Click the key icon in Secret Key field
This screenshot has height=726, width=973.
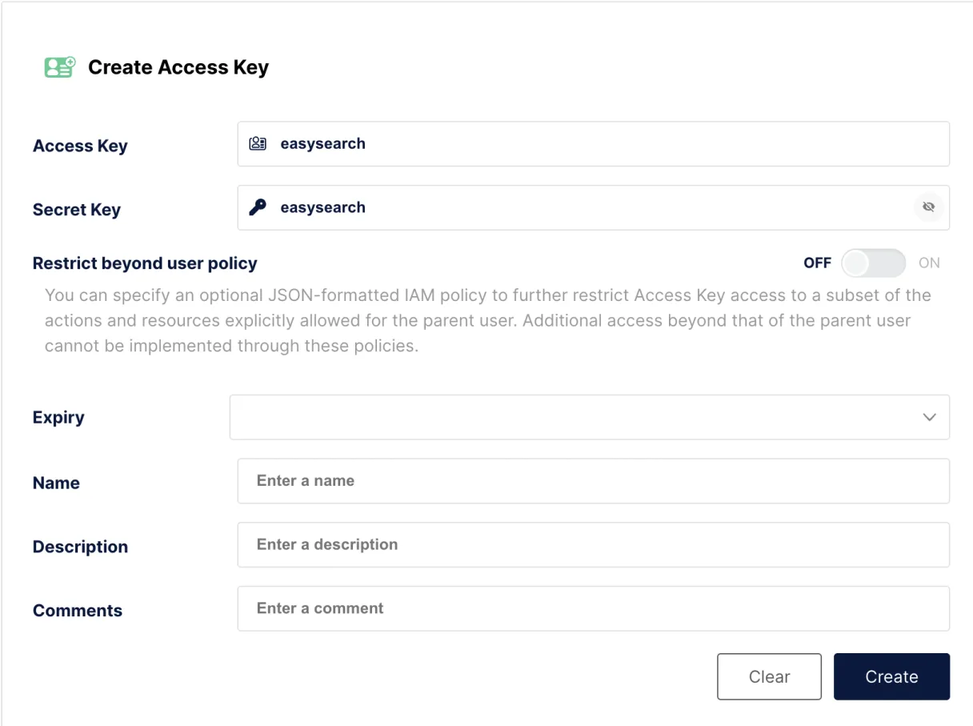coord(258,207)
